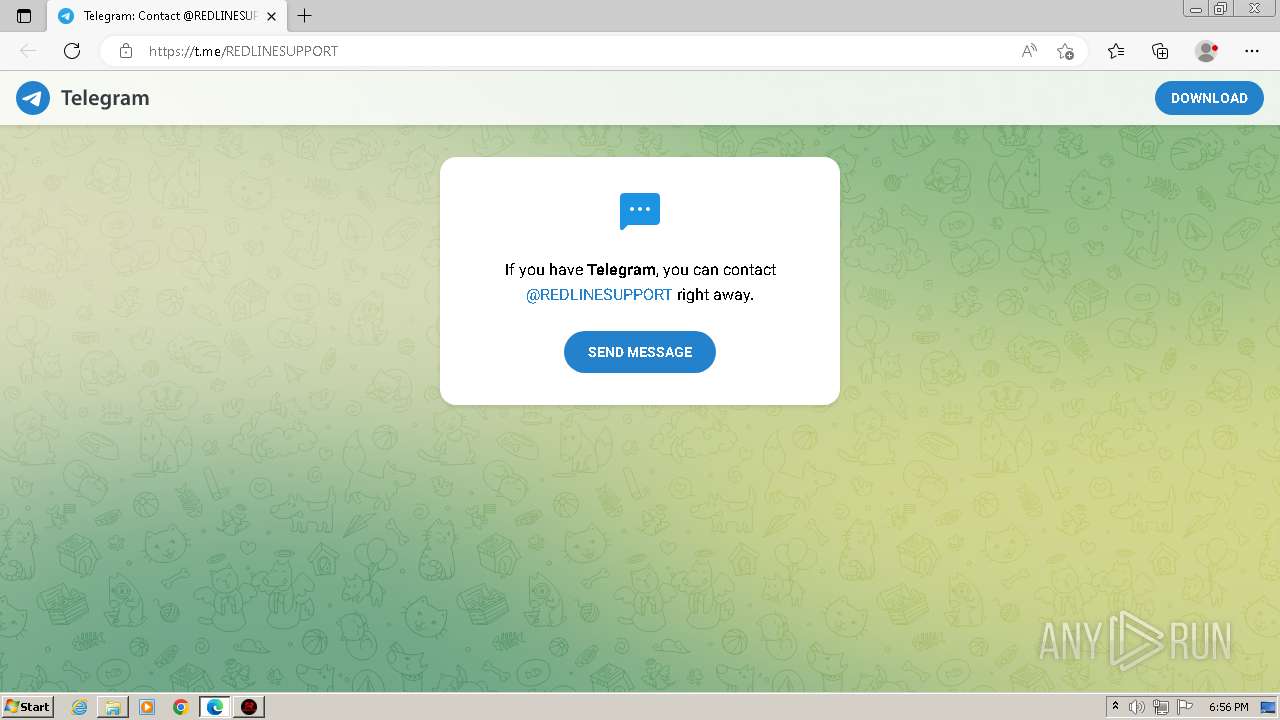View site information lock icon
The width and height of the screenshot is (1280, 720).
tap(126, 51)
